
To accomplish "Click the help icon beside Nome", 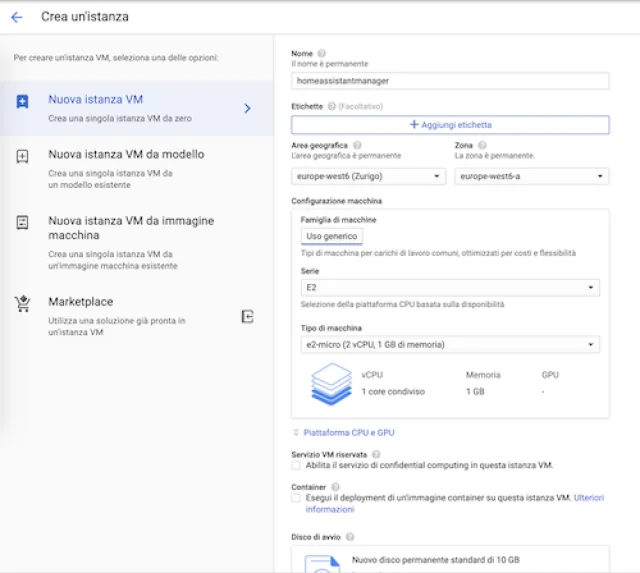I will click(322, 53).
